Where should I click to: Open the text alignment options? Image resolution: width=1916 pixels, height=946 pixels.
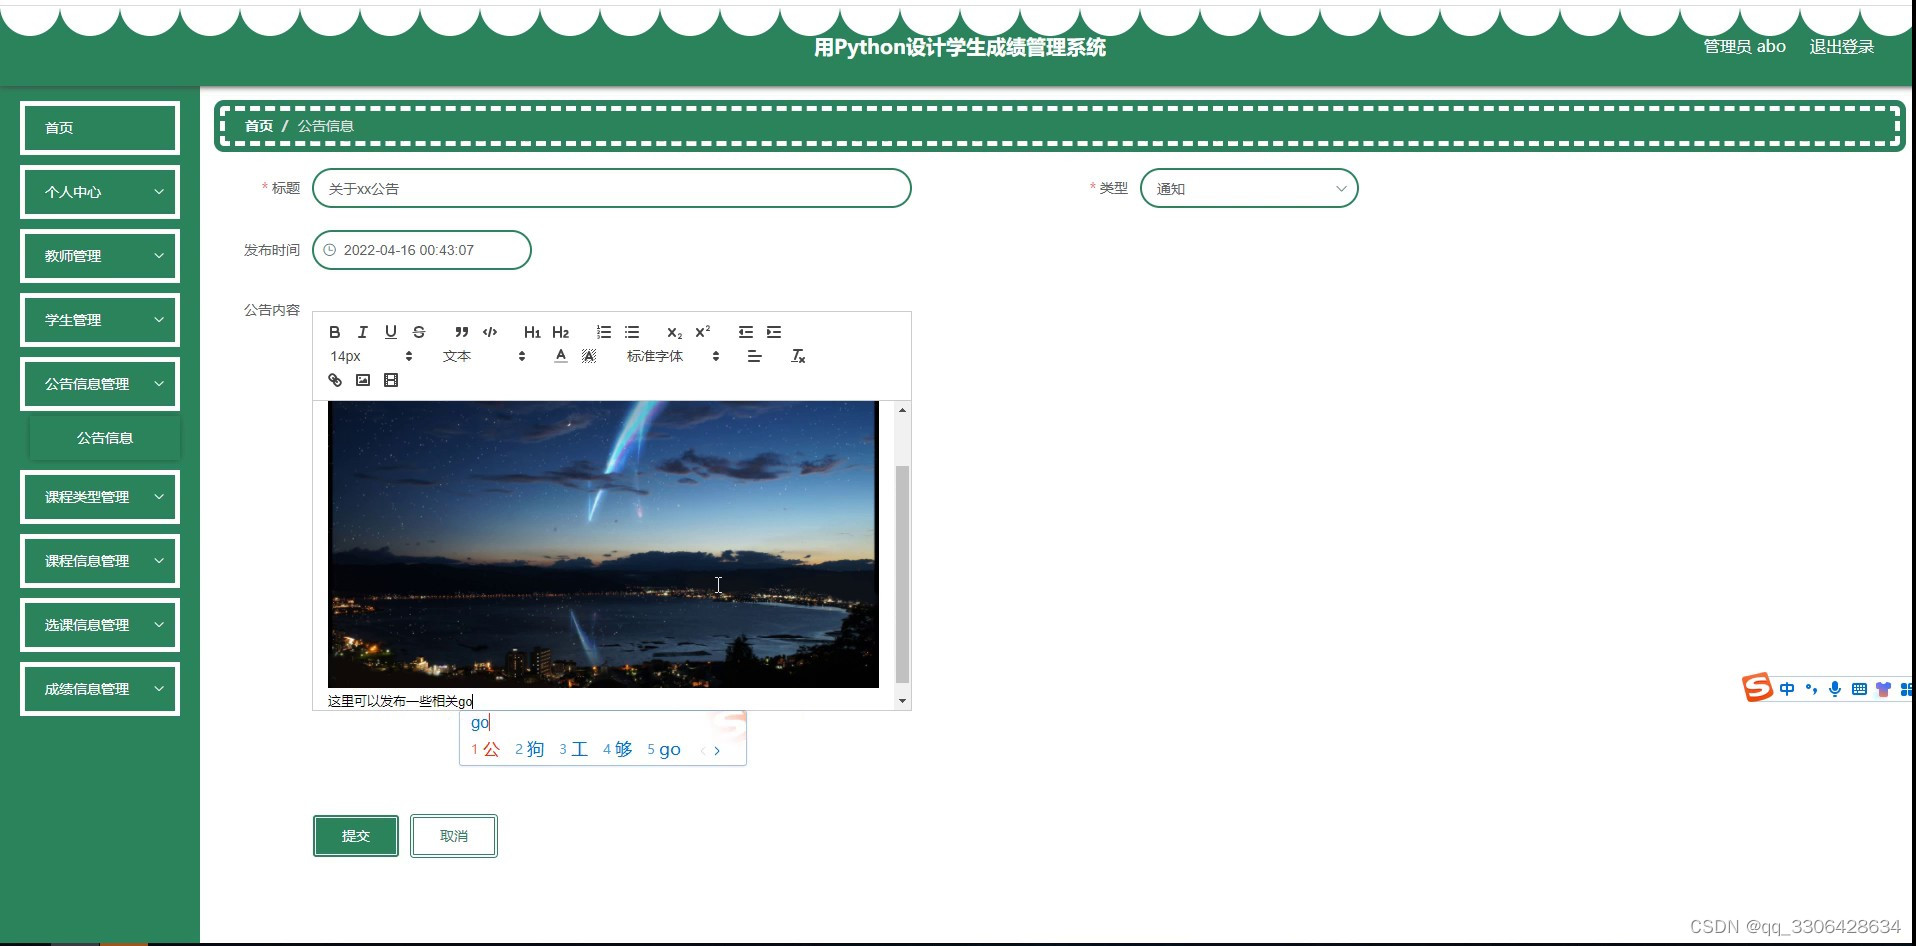755,356
